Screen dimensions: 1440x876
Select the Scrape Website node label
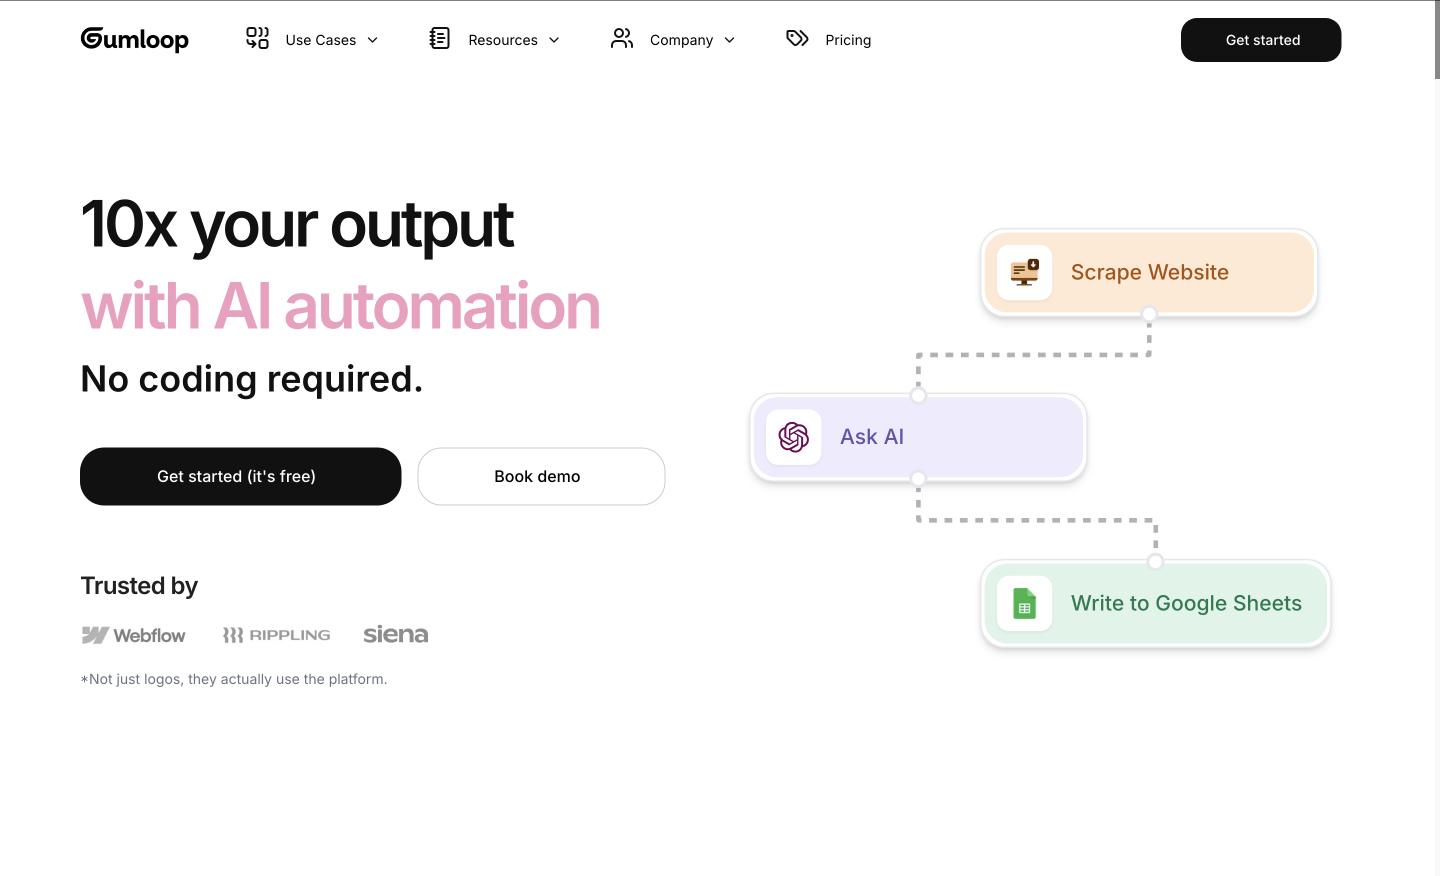(x=1150, y=272)
